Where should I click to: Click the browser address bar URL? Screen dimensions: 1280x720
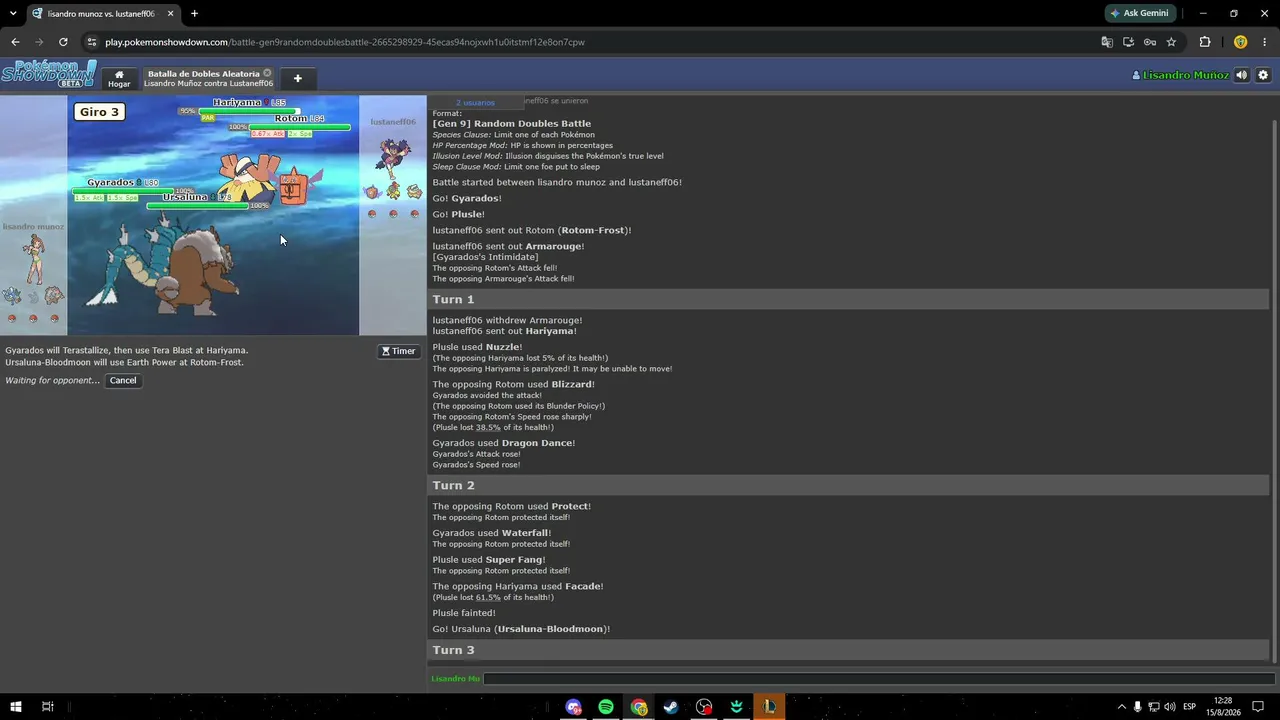[345, 42]
